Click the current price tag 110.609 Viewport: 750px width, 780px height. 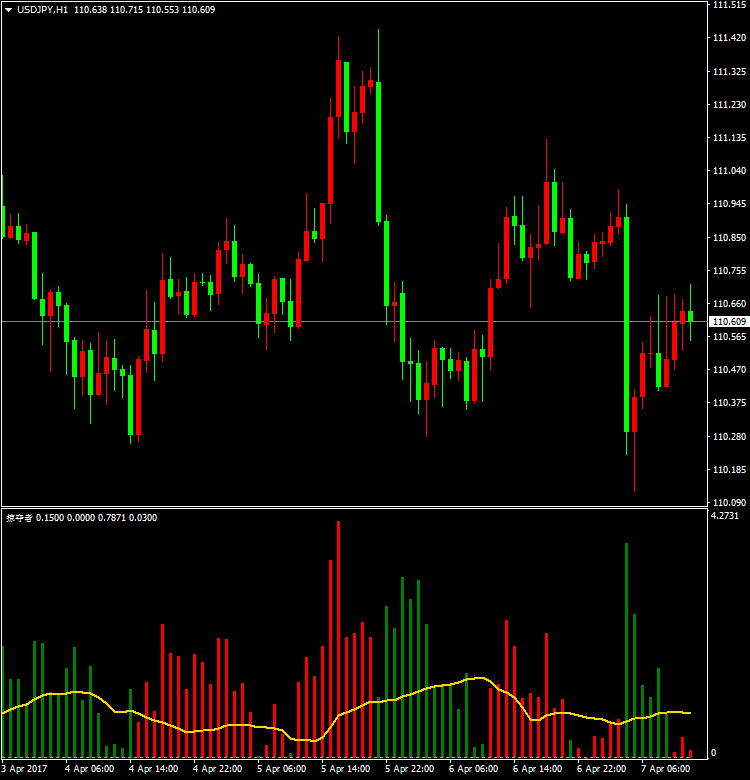(x=728, y=321)
